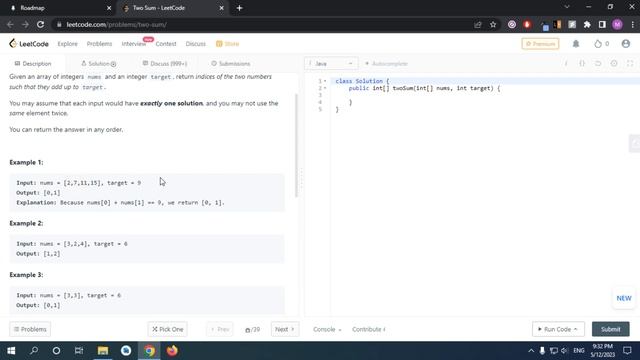Open the notifications bell
Image resolution: width=640 pixels, height=360 pixels.
click(x=576, y=44)
